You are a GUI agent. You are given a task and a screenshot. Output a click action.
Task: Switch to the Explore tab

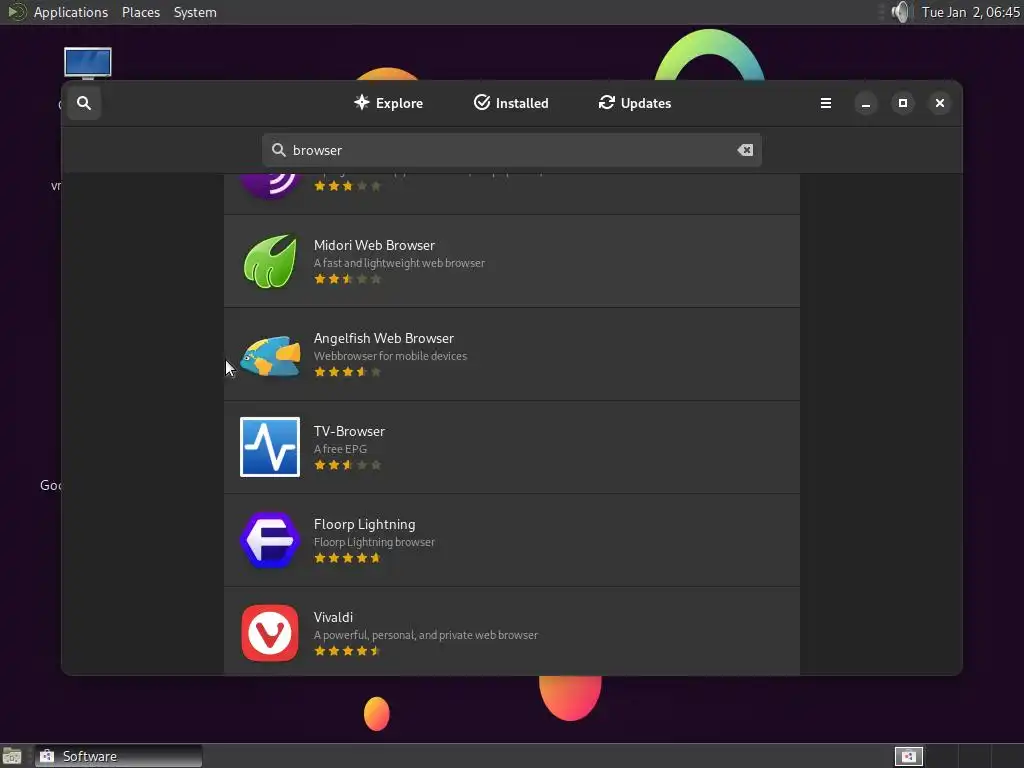pos(389,103)
